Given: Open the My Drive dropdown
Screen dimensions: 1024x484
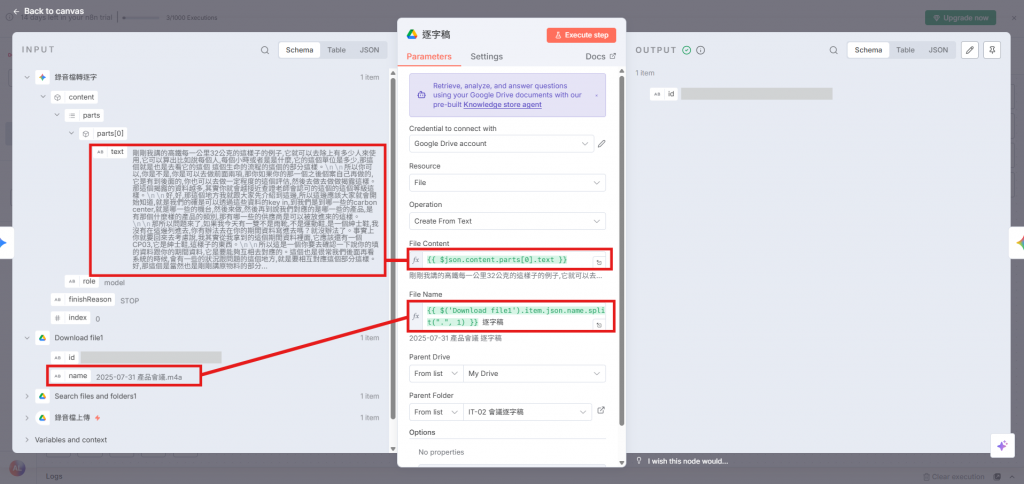Looking at the screenshot, I should (534, 374).
